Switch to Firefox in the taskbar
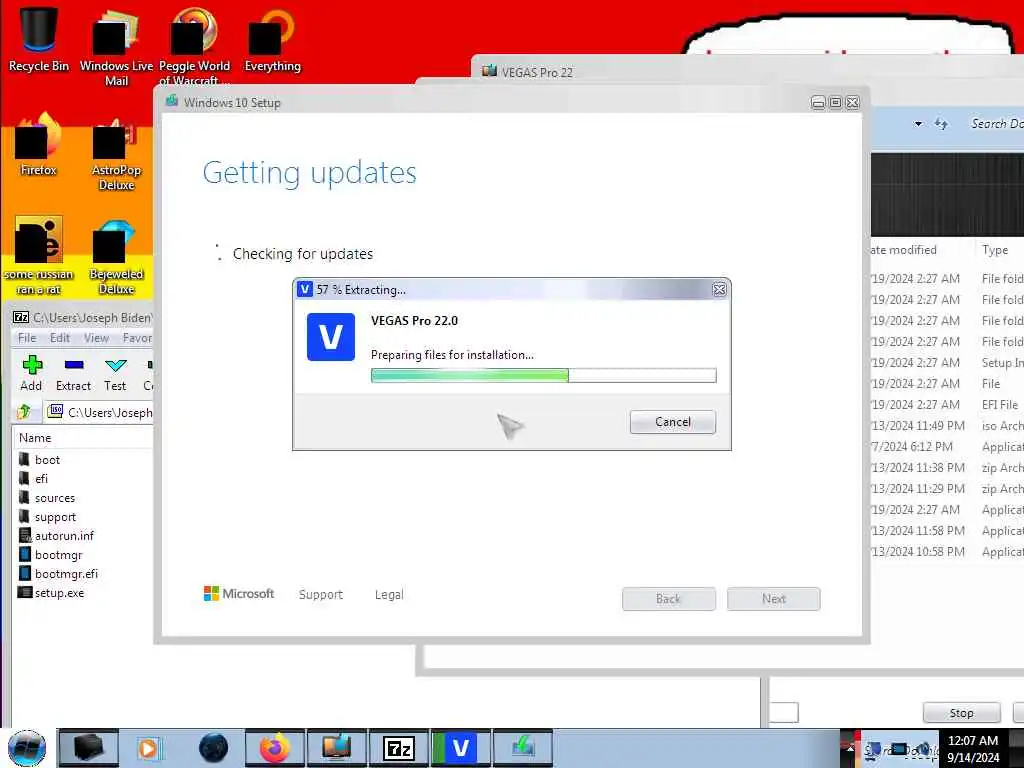This screenshot has width=1024, height=768. pyautogui.click(x=274, y=748)
